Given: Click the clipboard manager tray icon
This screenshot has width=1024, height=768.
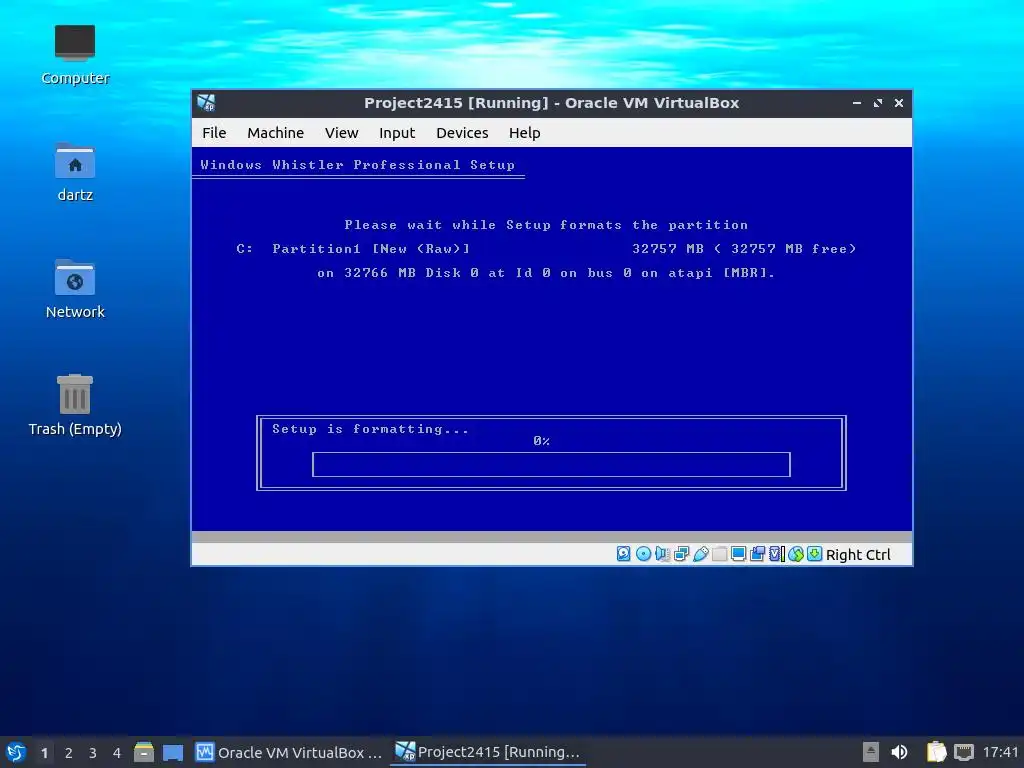Looking at the screenshot, I should click(x=936, y=752).
